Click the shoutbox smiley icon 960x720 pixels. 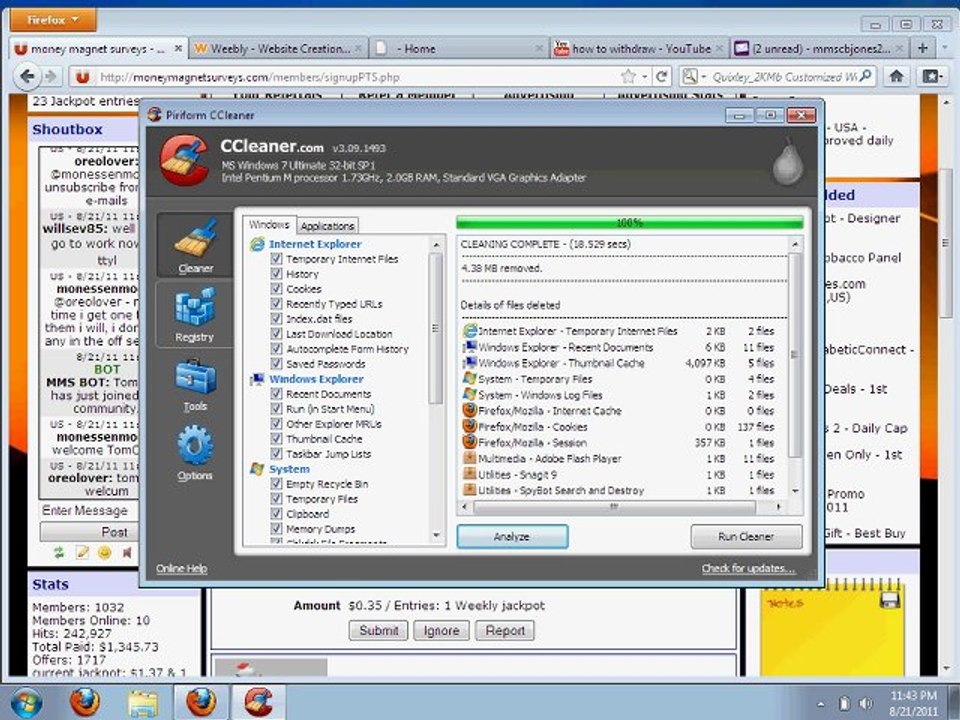click(105, 553)
